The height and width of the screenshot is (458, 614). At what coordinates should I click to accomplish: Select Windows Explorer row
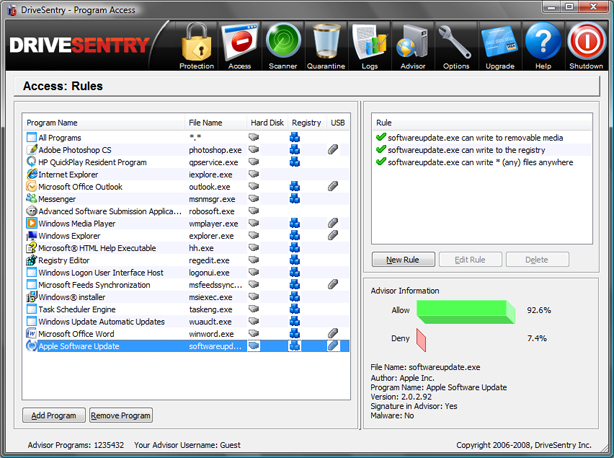tap(186, 235)
